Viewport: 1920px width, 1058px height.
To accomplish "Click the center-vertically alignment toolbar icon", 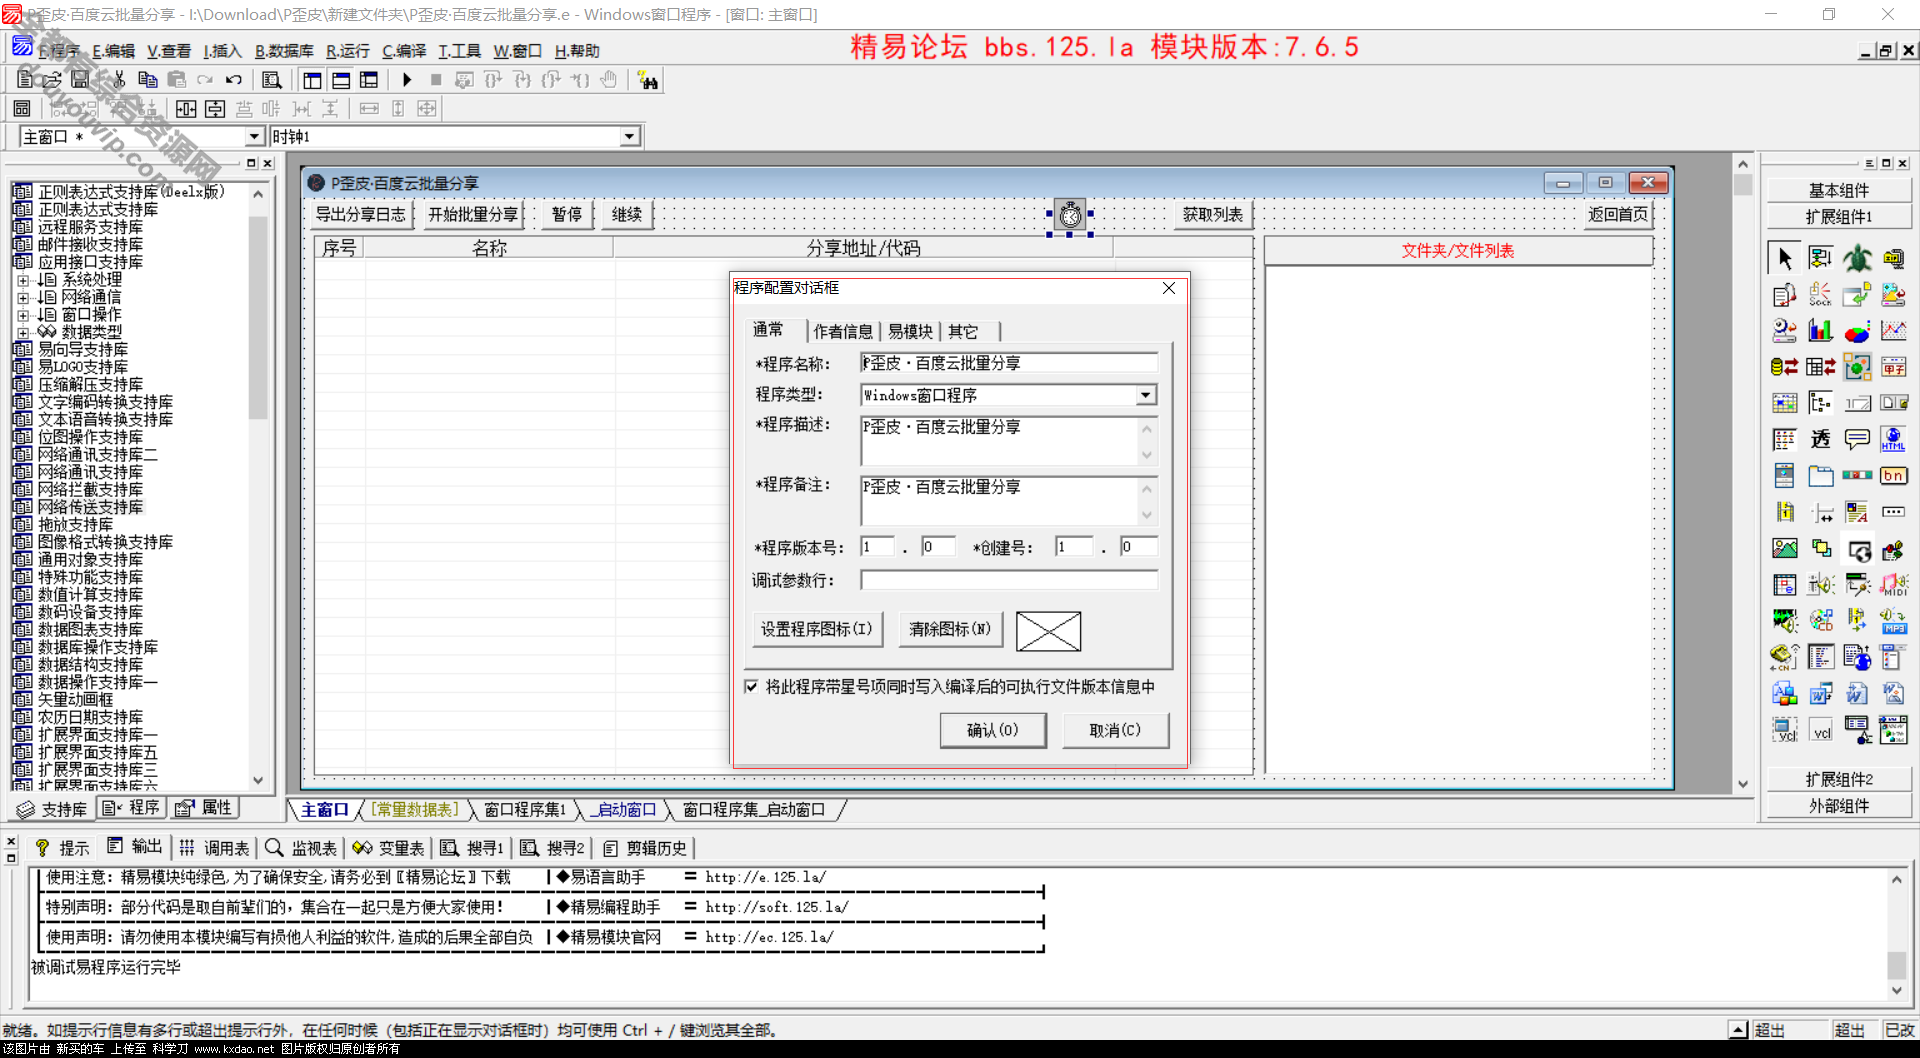I will 215,109.
